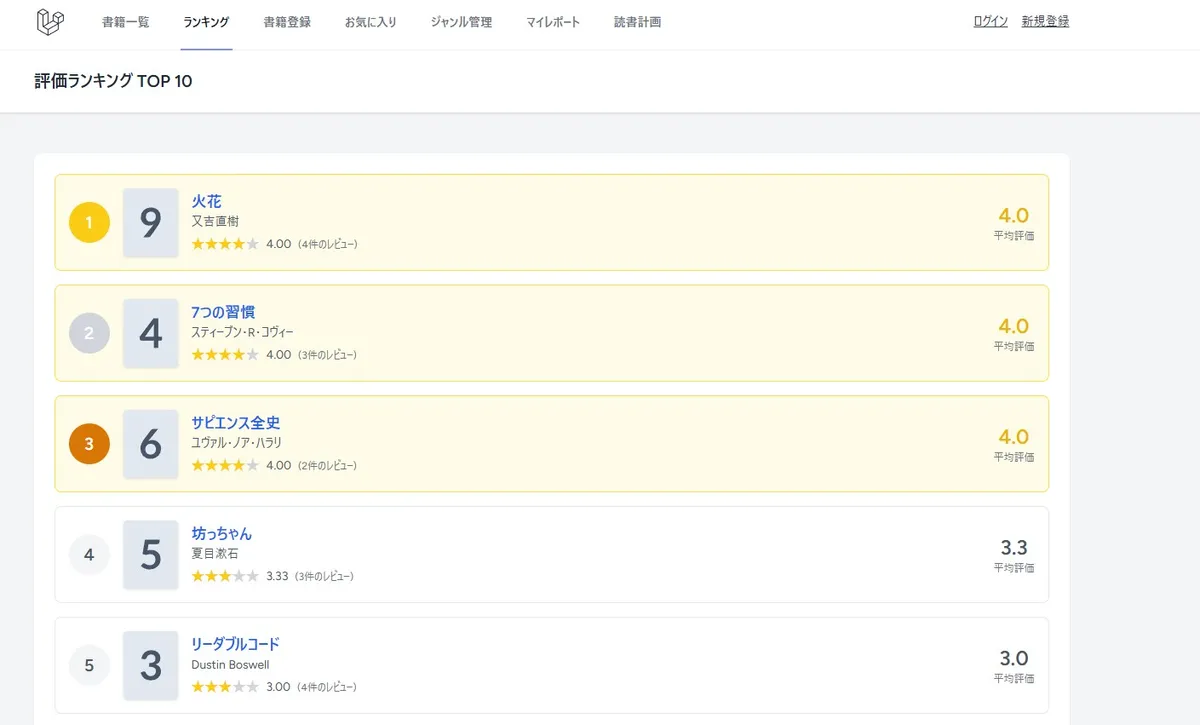Click the 3.0 average score
This screenshot has height=725, width=1200.
(x=1014, y=658)
